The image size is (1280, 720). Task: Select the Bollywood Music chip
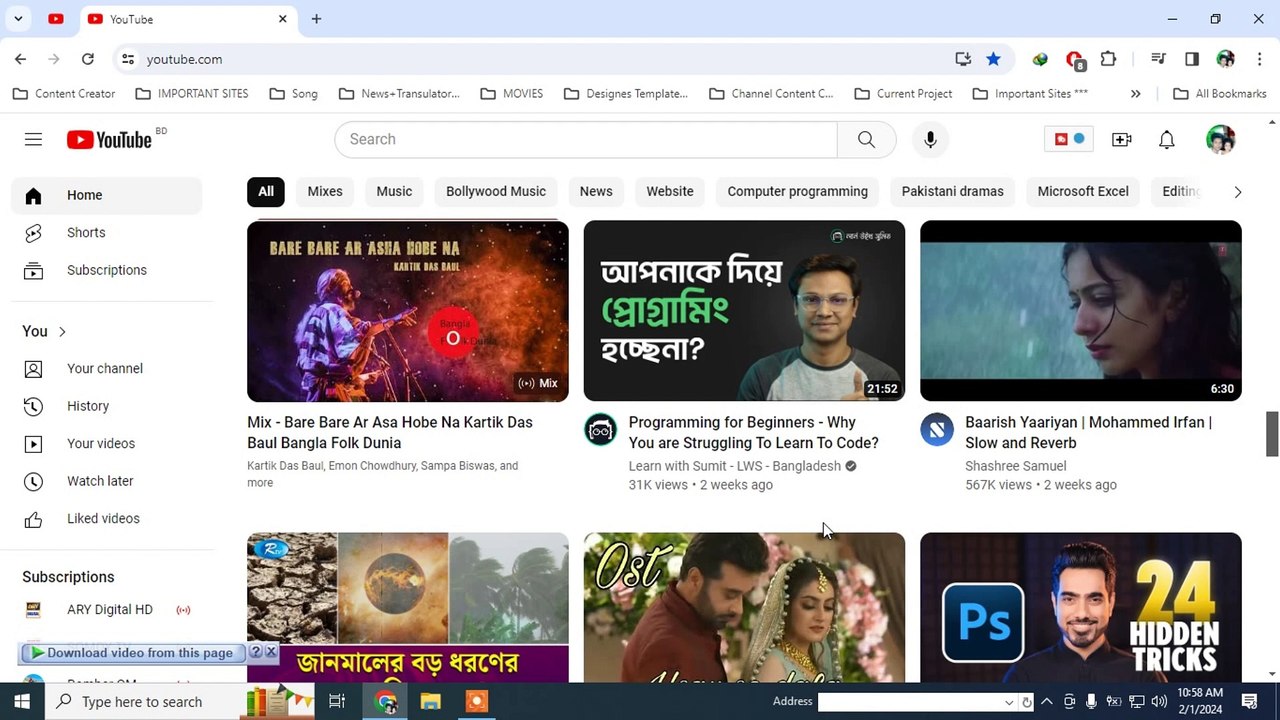tap(496, 191)
